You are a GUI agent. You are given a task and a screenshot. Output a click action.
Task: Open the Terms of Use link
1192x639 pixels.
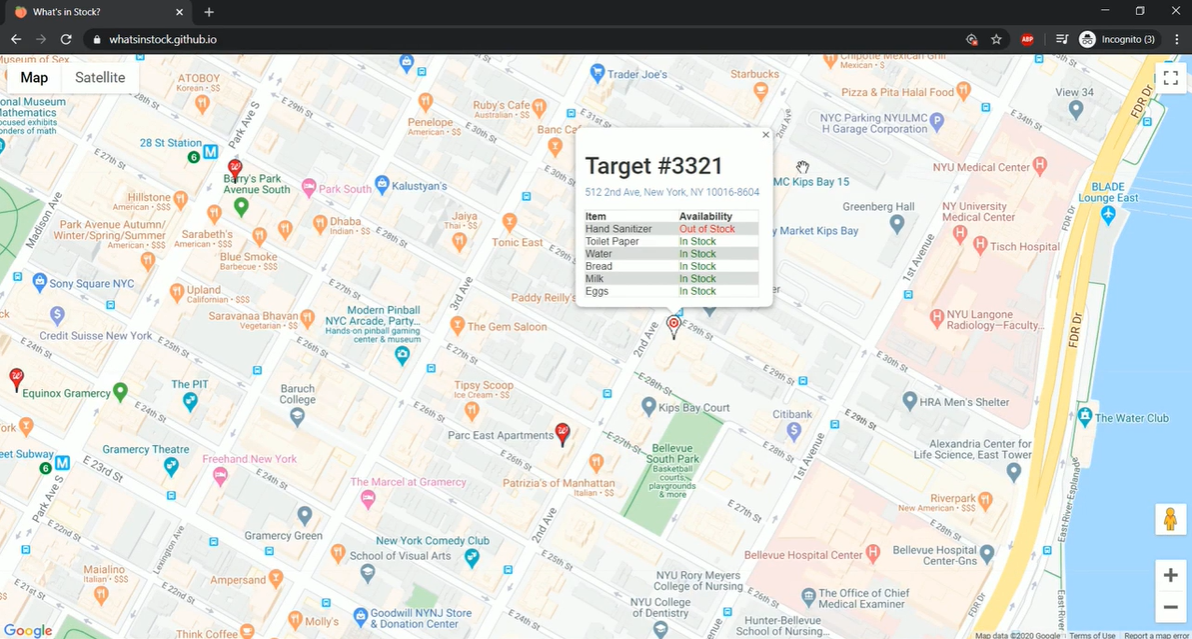1092,635
